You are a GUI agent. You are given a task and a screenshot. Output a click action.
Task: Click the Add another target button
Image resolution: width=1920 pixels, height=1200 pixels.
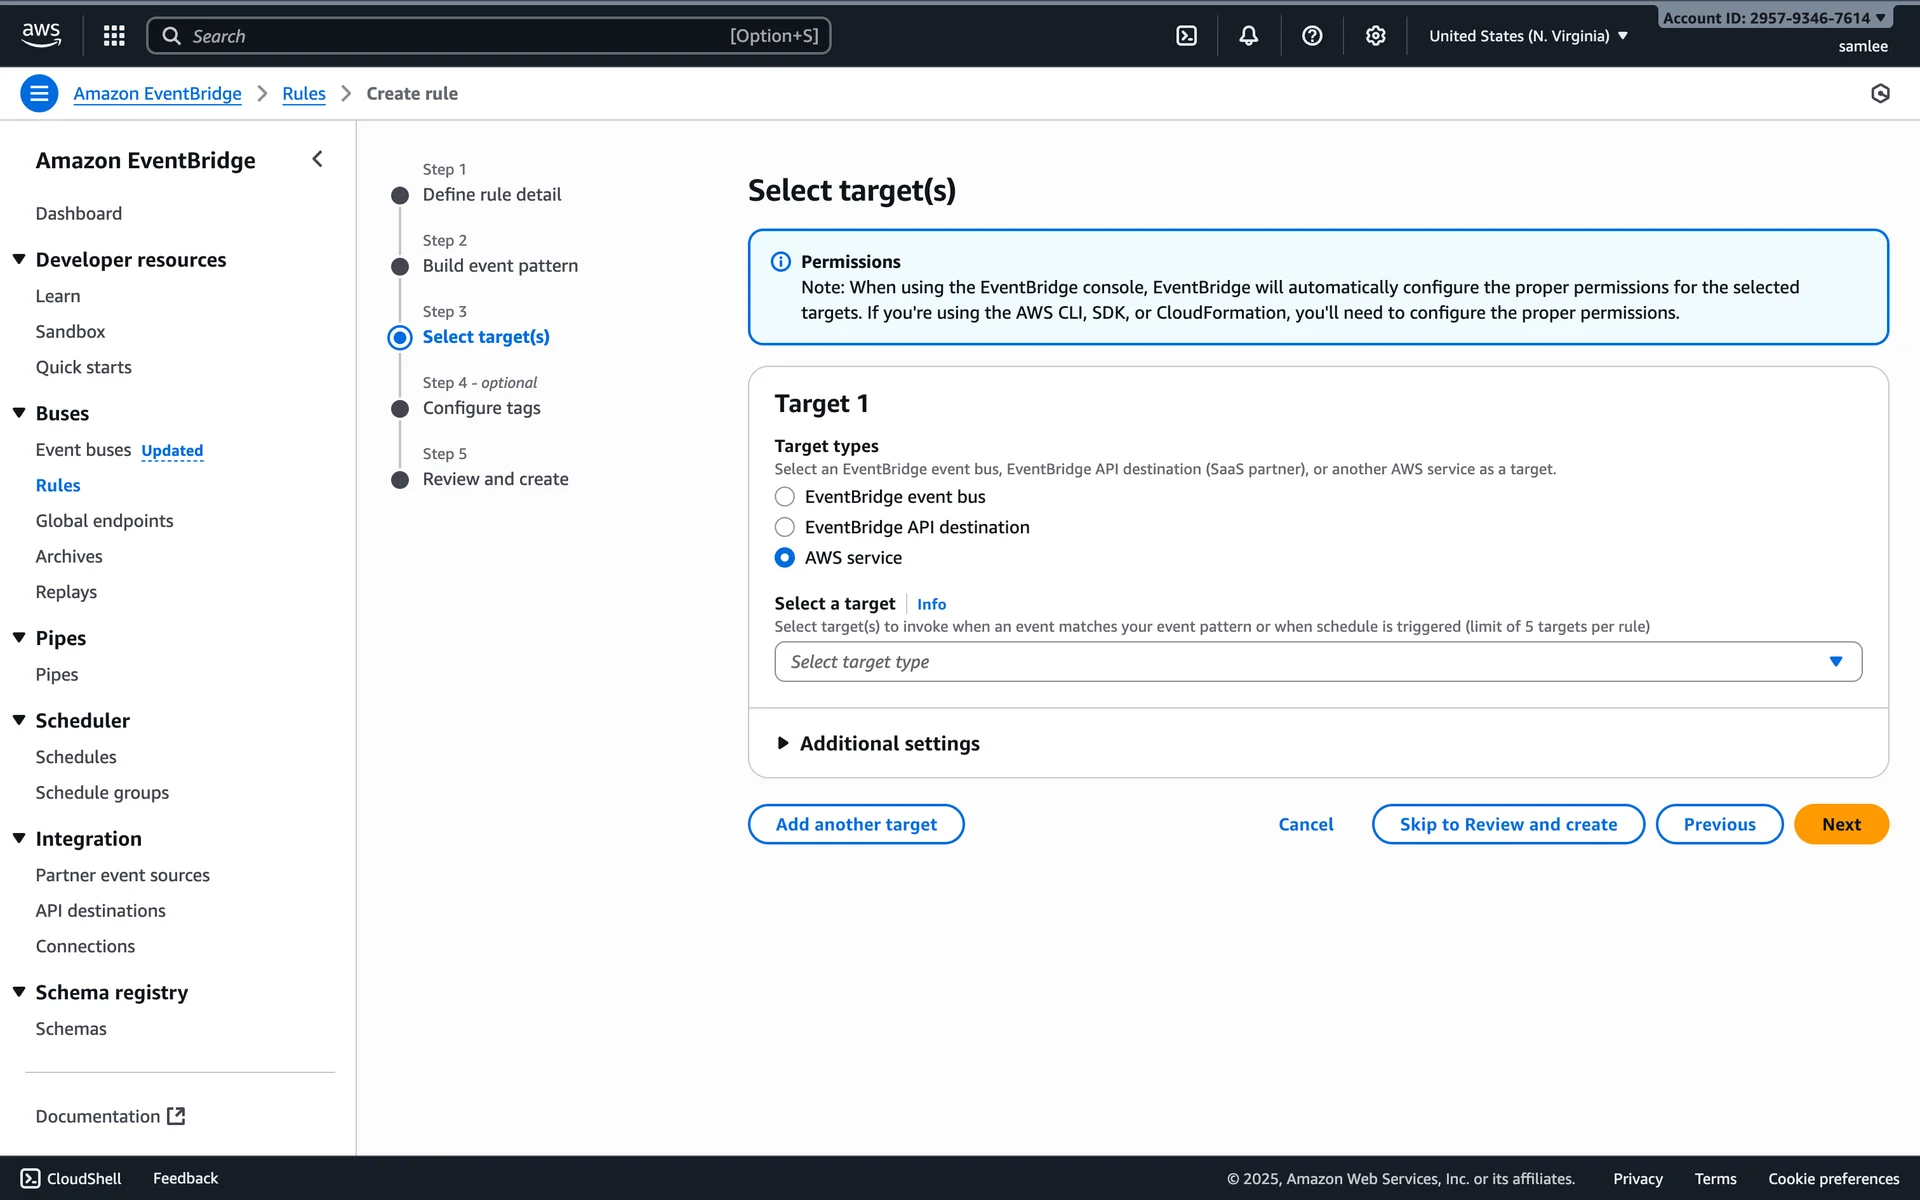click(855, 824)
